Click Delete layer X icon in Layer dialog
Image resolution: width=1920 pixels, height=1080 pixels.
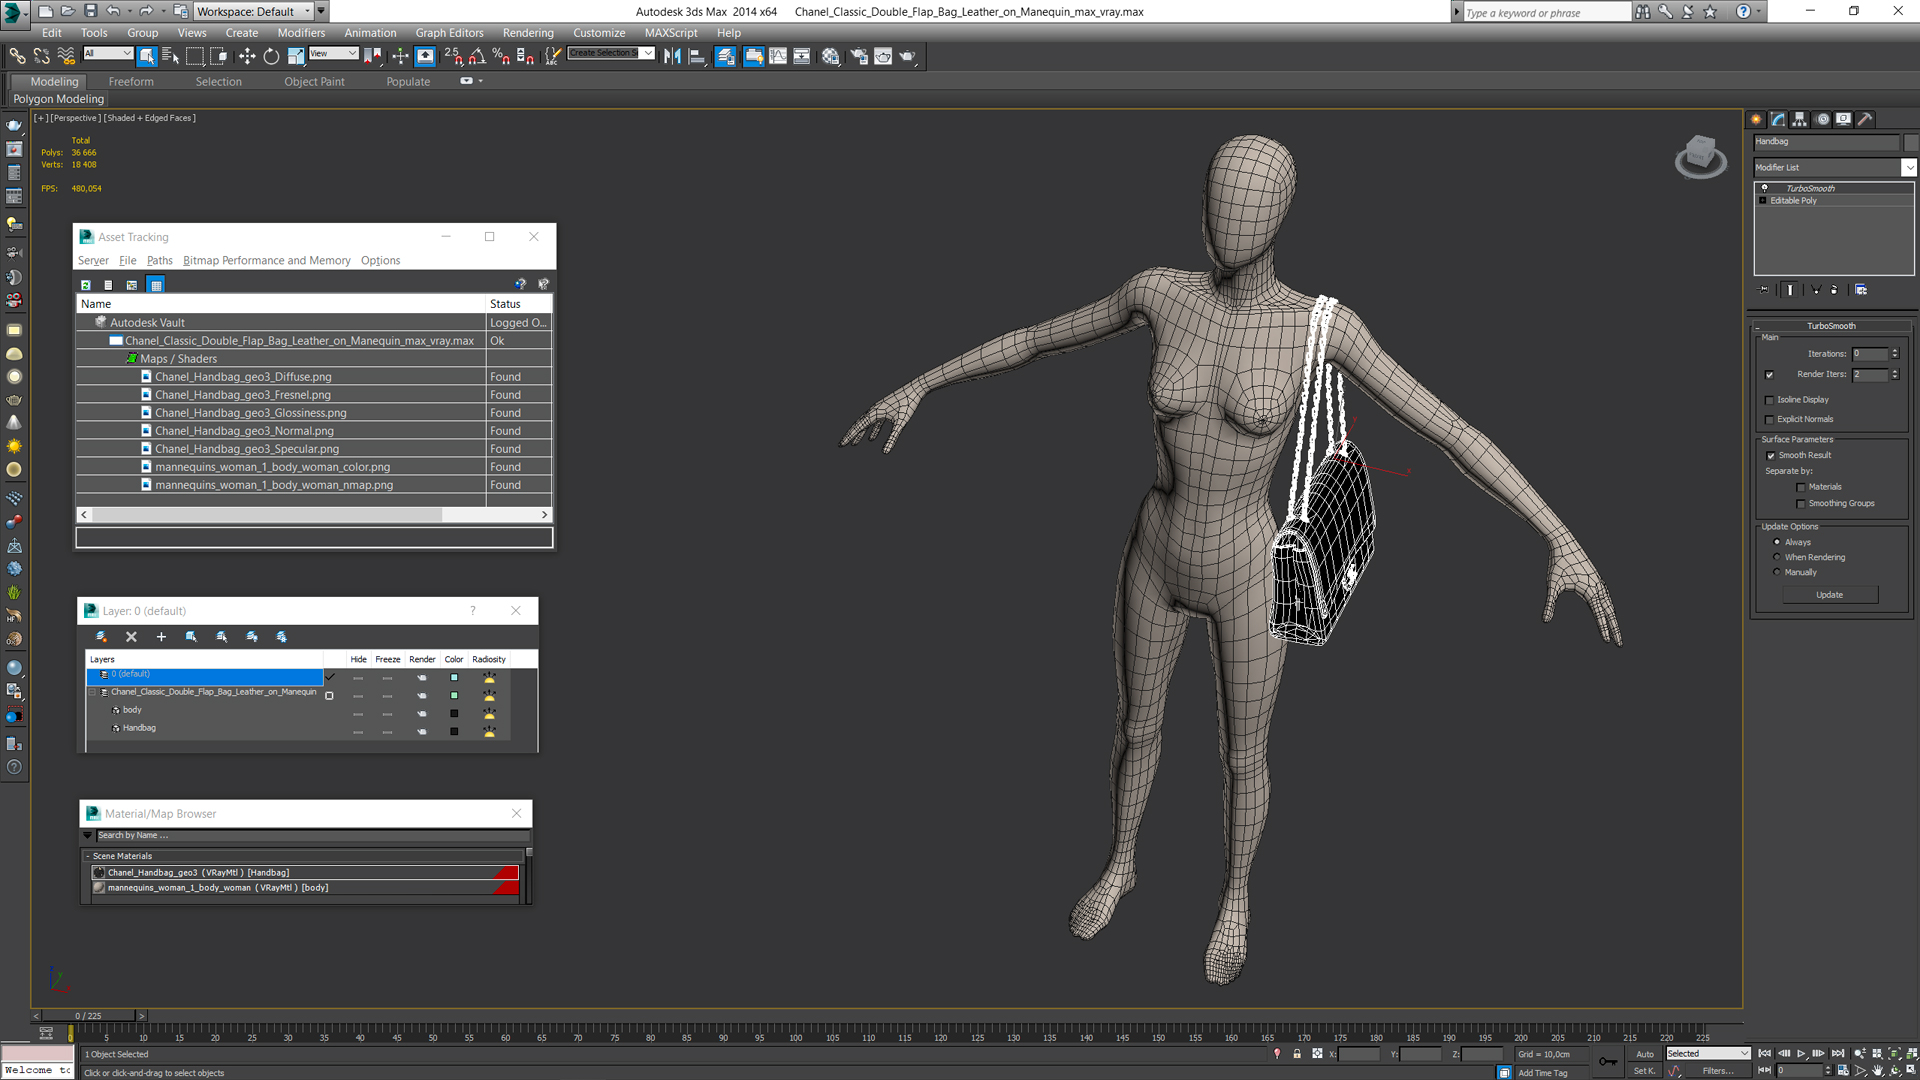131,637
